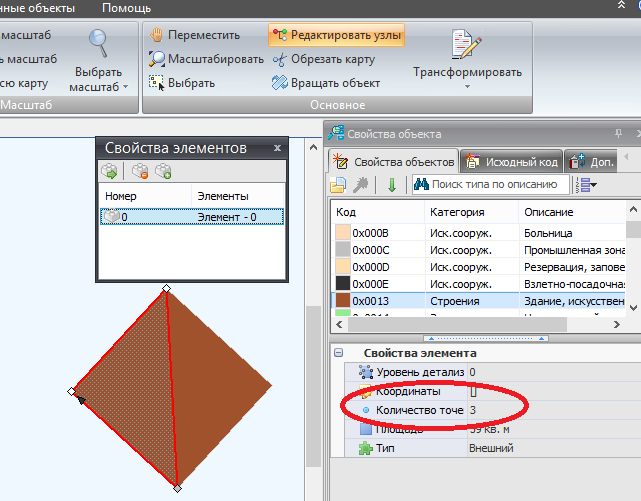
Task: Click the brown swatch for code 0x0013
Action: click(x=343, y=300)
